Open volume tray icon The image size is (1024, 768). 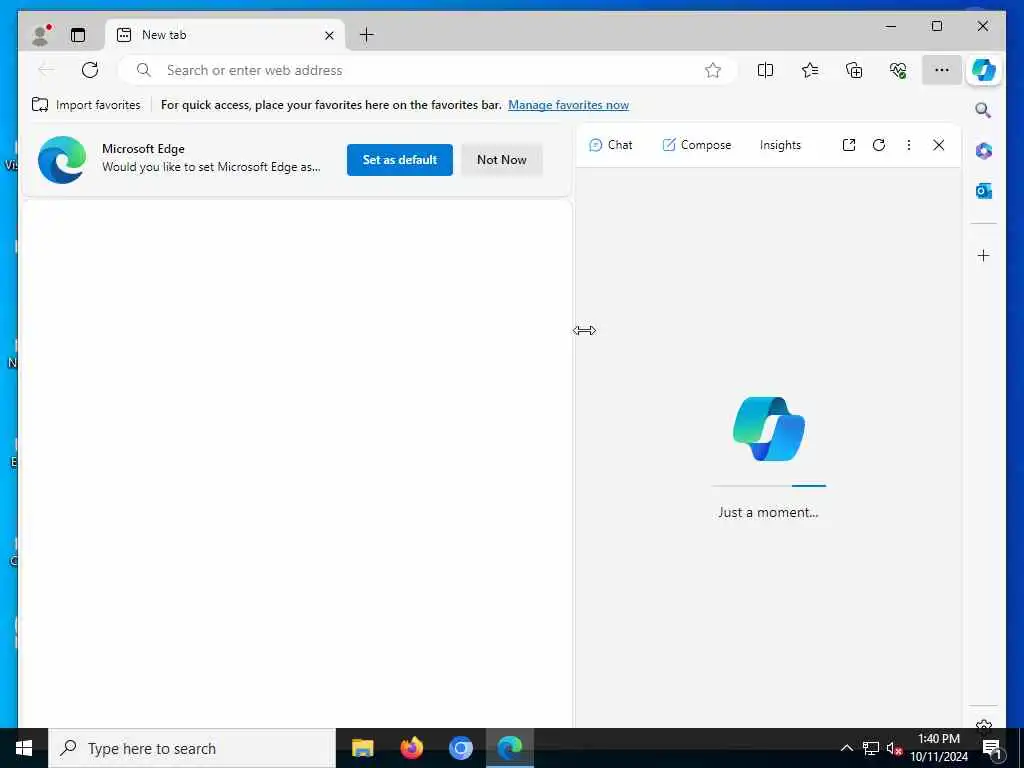click(x=894, y=748)
